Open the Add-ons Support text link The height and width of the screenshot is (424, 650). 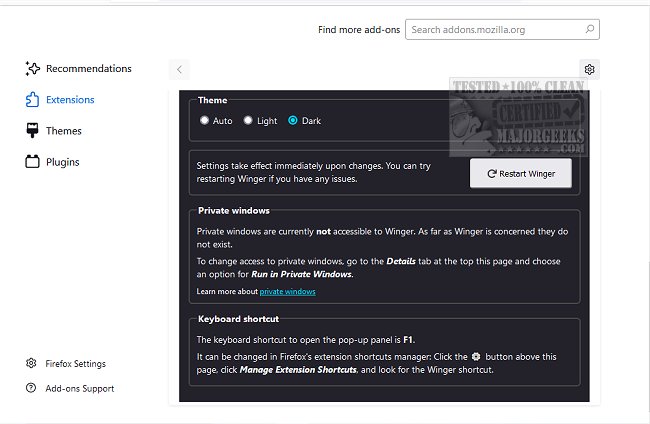[x=80, y=388]
